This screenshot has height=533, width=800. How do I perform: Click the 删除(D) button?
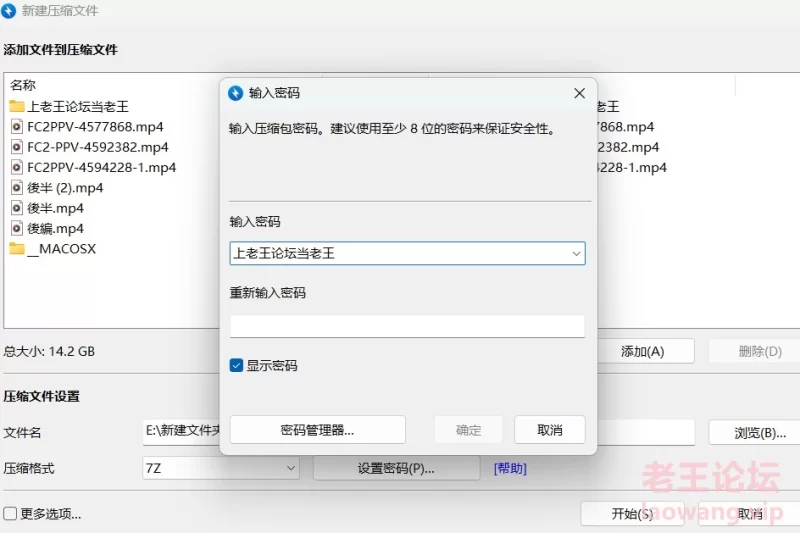tap(755, 351)
